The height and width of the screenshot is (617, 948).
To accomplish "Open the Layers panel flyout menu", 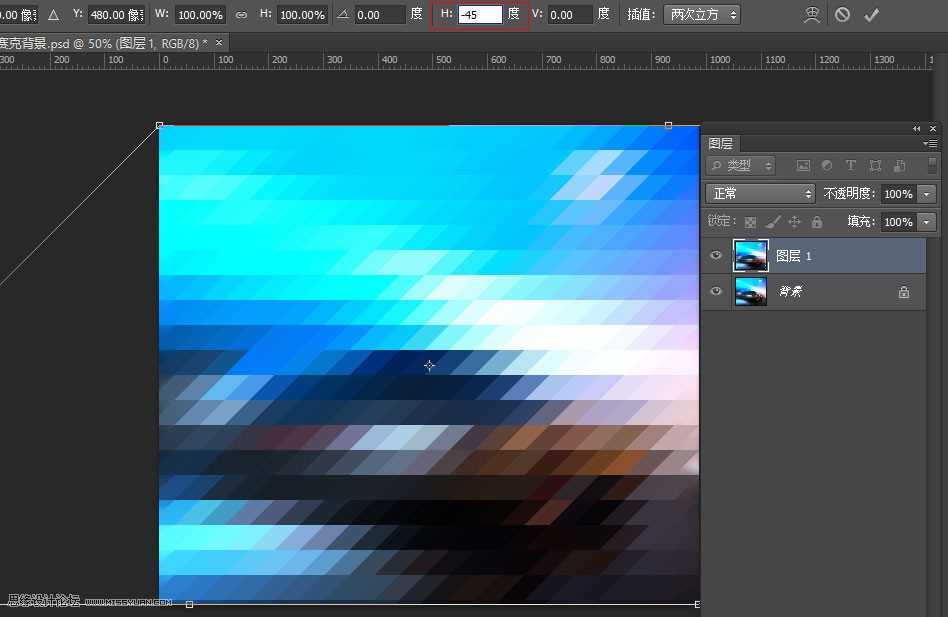I will [x=930, y=144].
